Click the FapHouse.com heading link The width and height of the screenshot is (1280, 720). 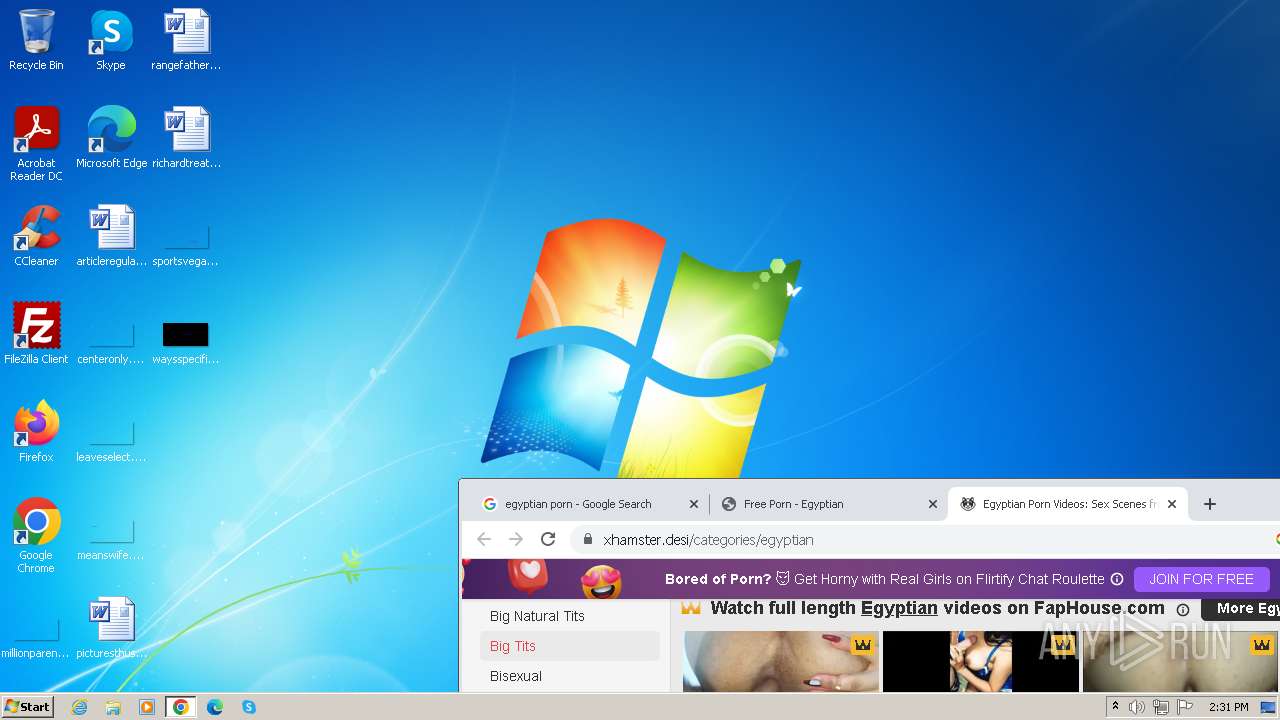click(x=937, y=608)
